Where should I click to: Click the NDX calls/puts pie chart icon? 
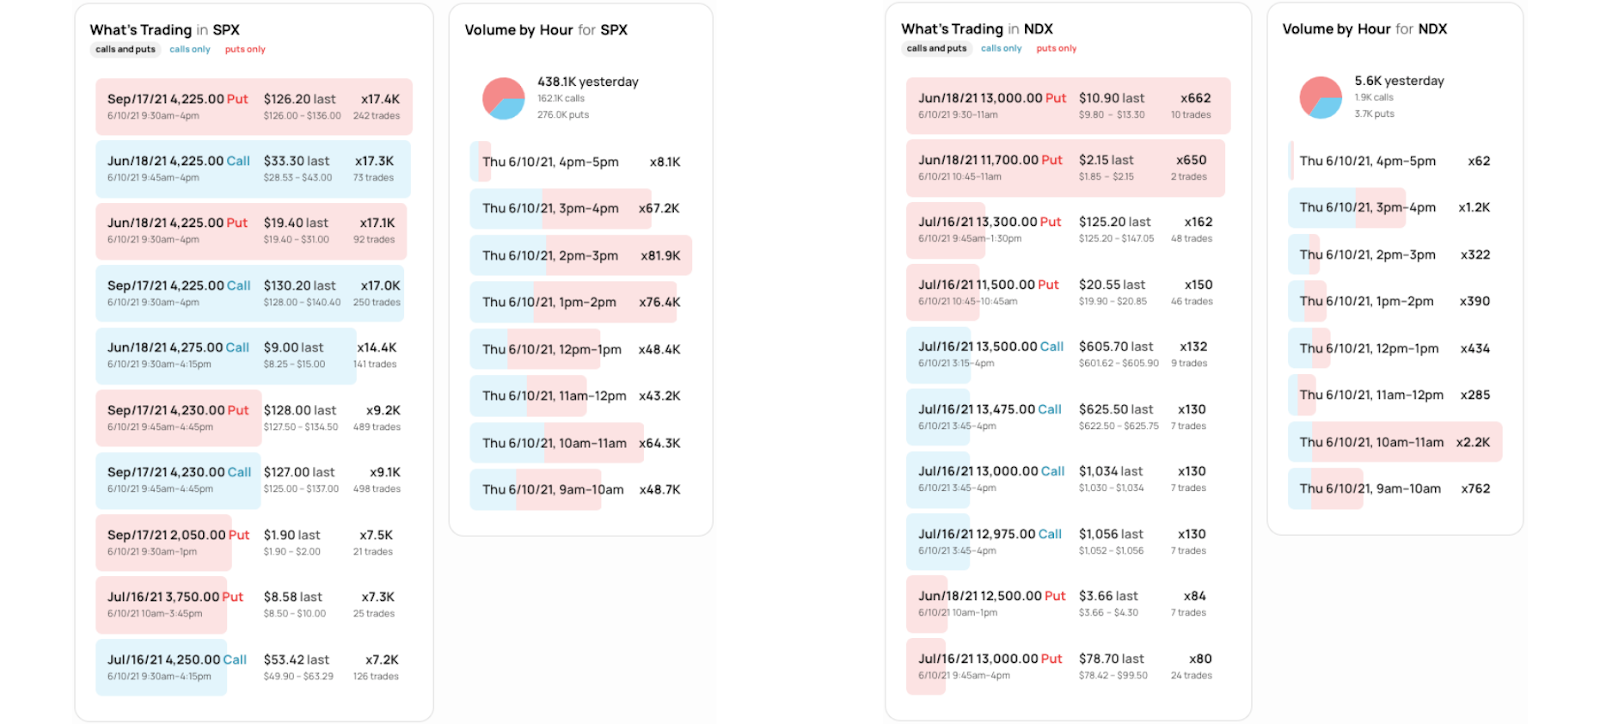click(x=1320, y=97)
